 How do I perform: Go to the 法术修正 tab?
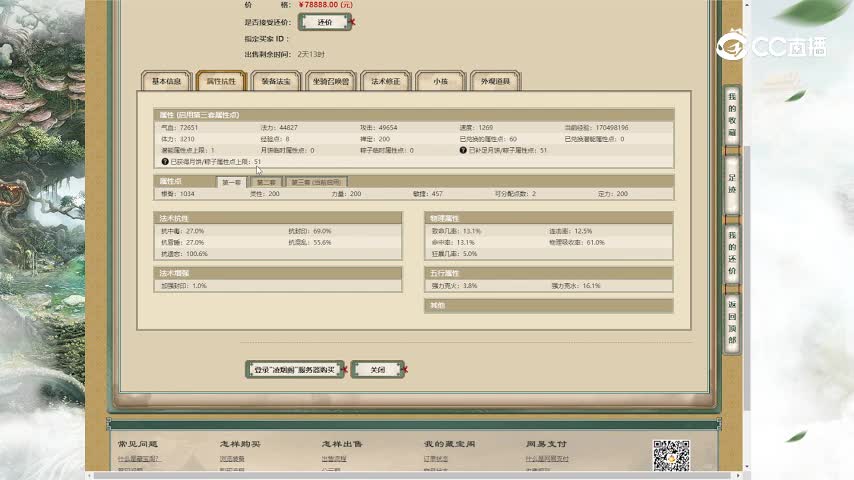pos(386,81)
